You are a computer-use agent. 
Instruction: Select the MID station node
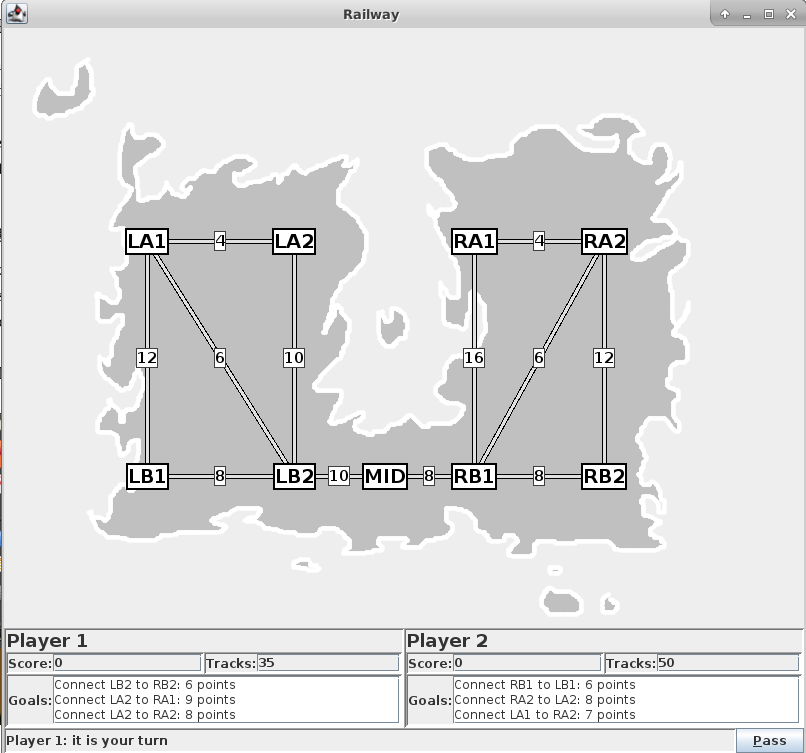pyautogui.click(x=385, y=476)
